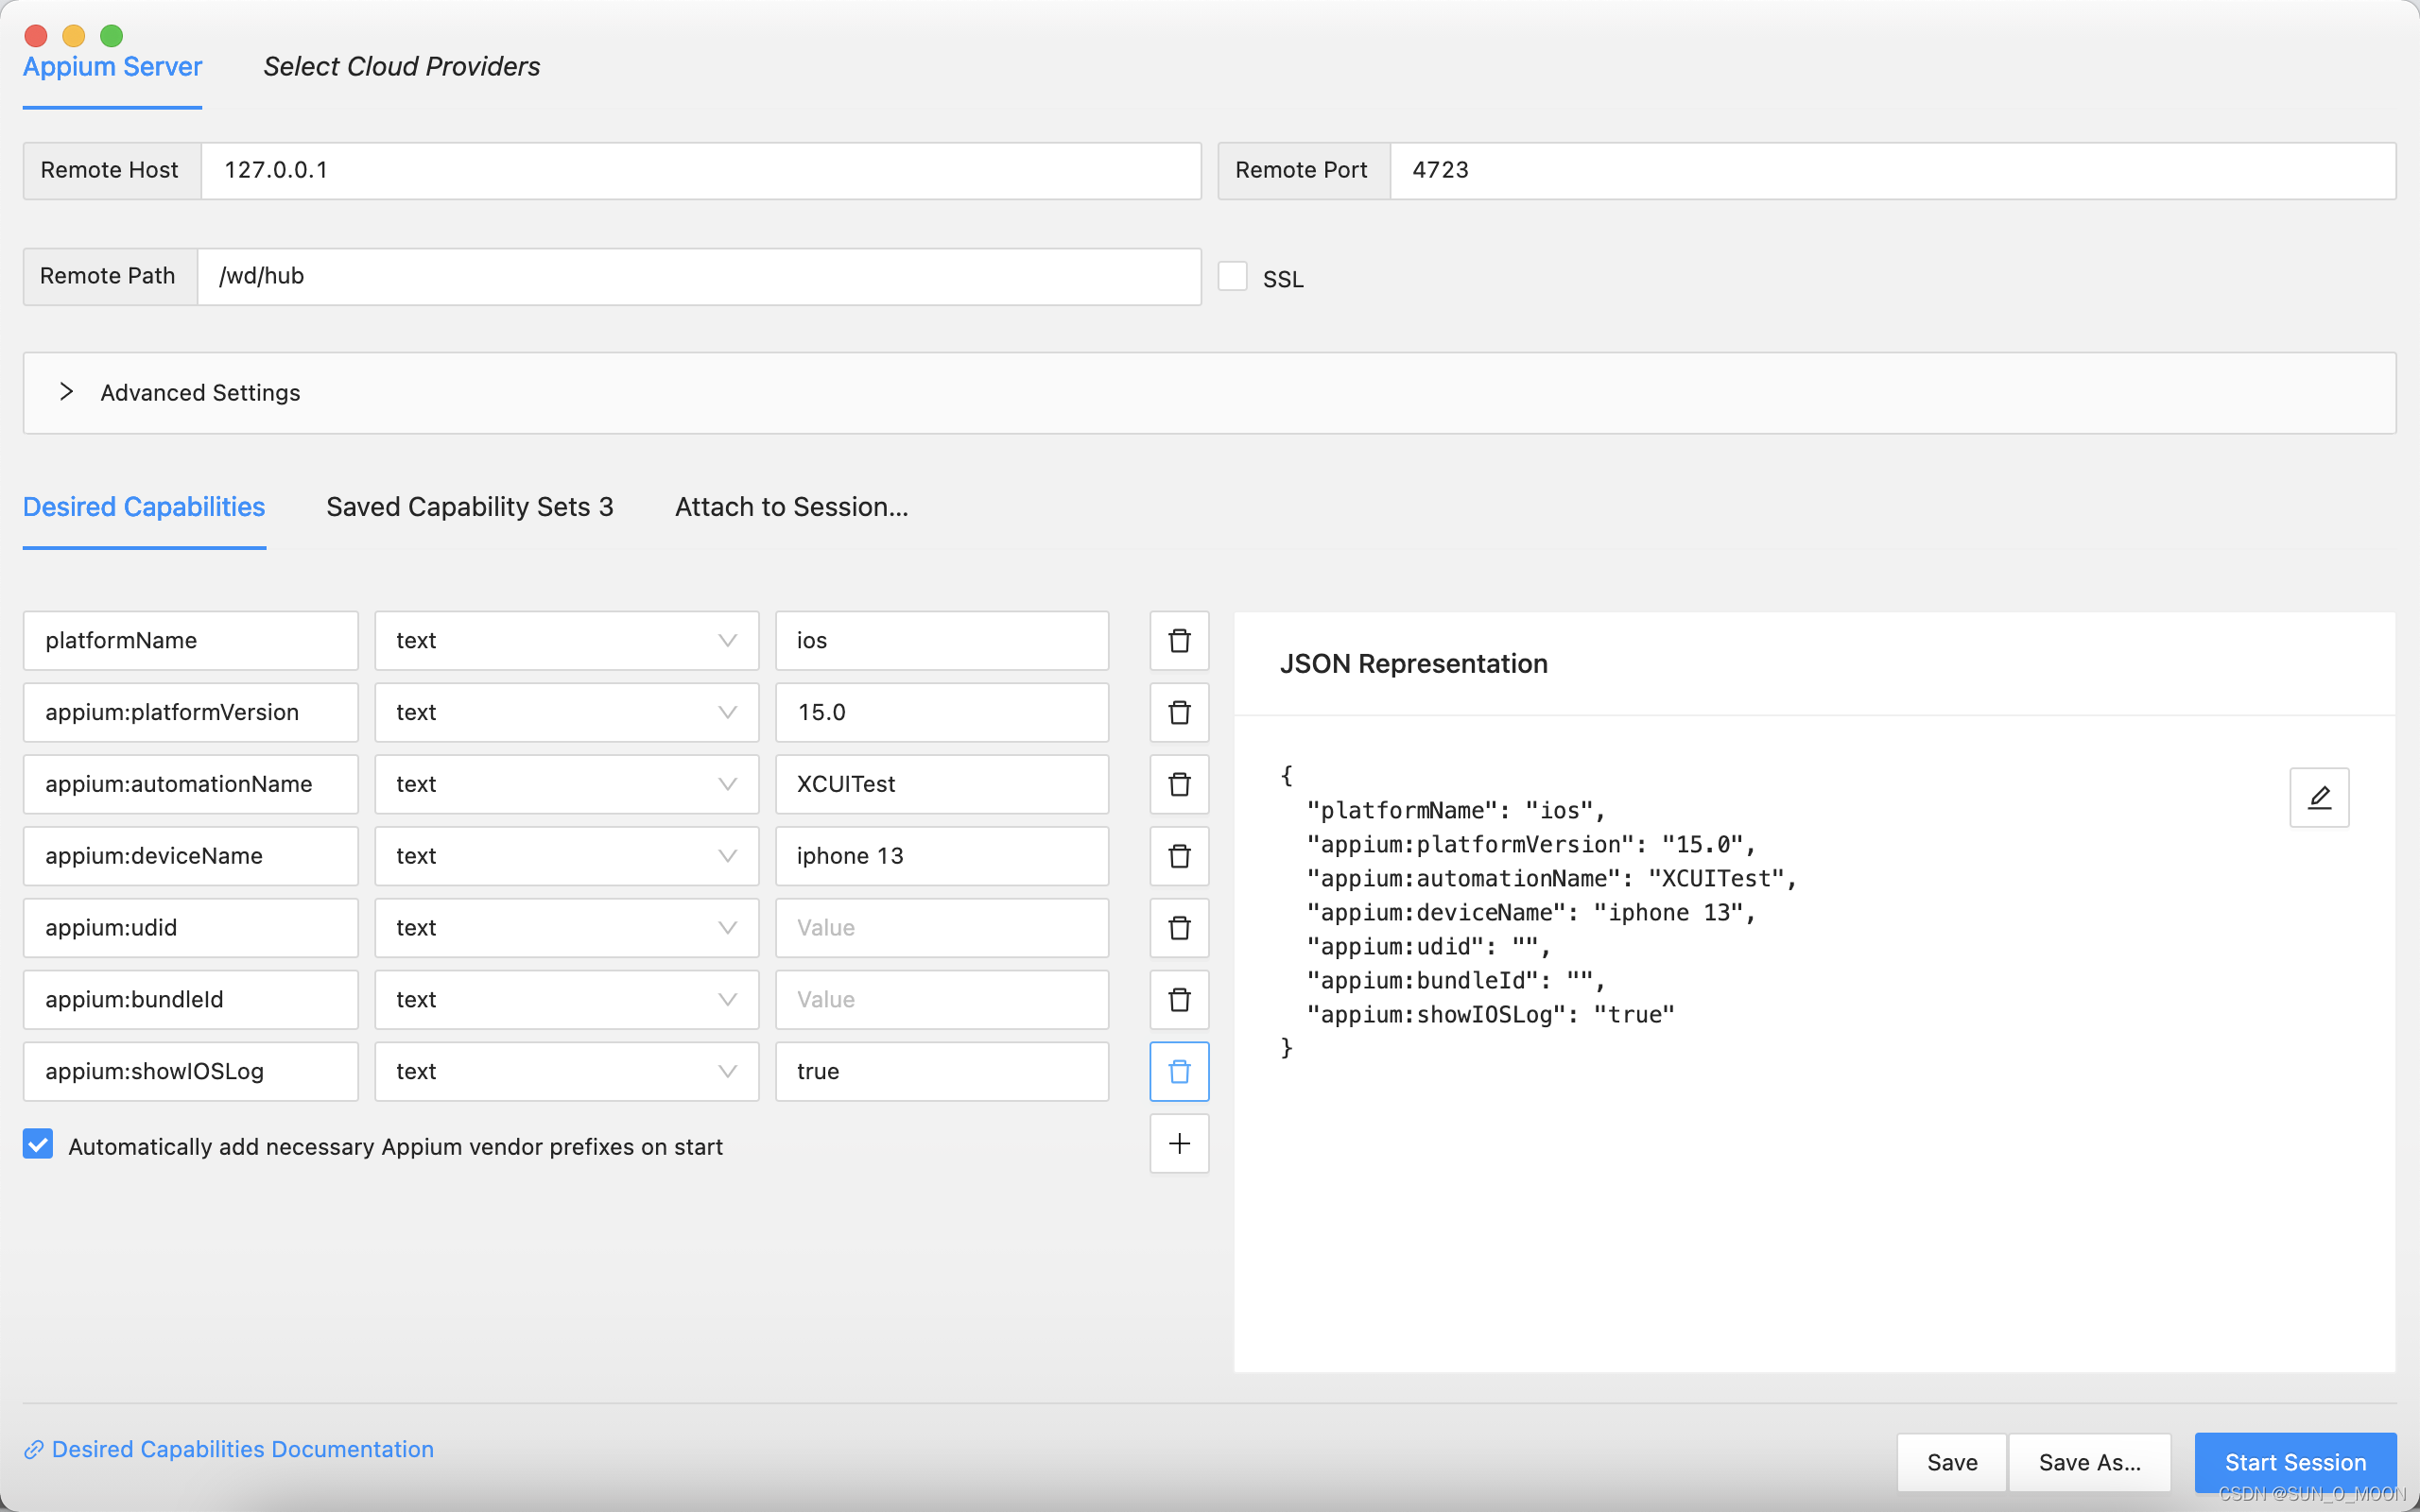This screenshot has height=1512, width=2420.
Task: Open Saved Capability Sets tab
Action: point(470,507)
